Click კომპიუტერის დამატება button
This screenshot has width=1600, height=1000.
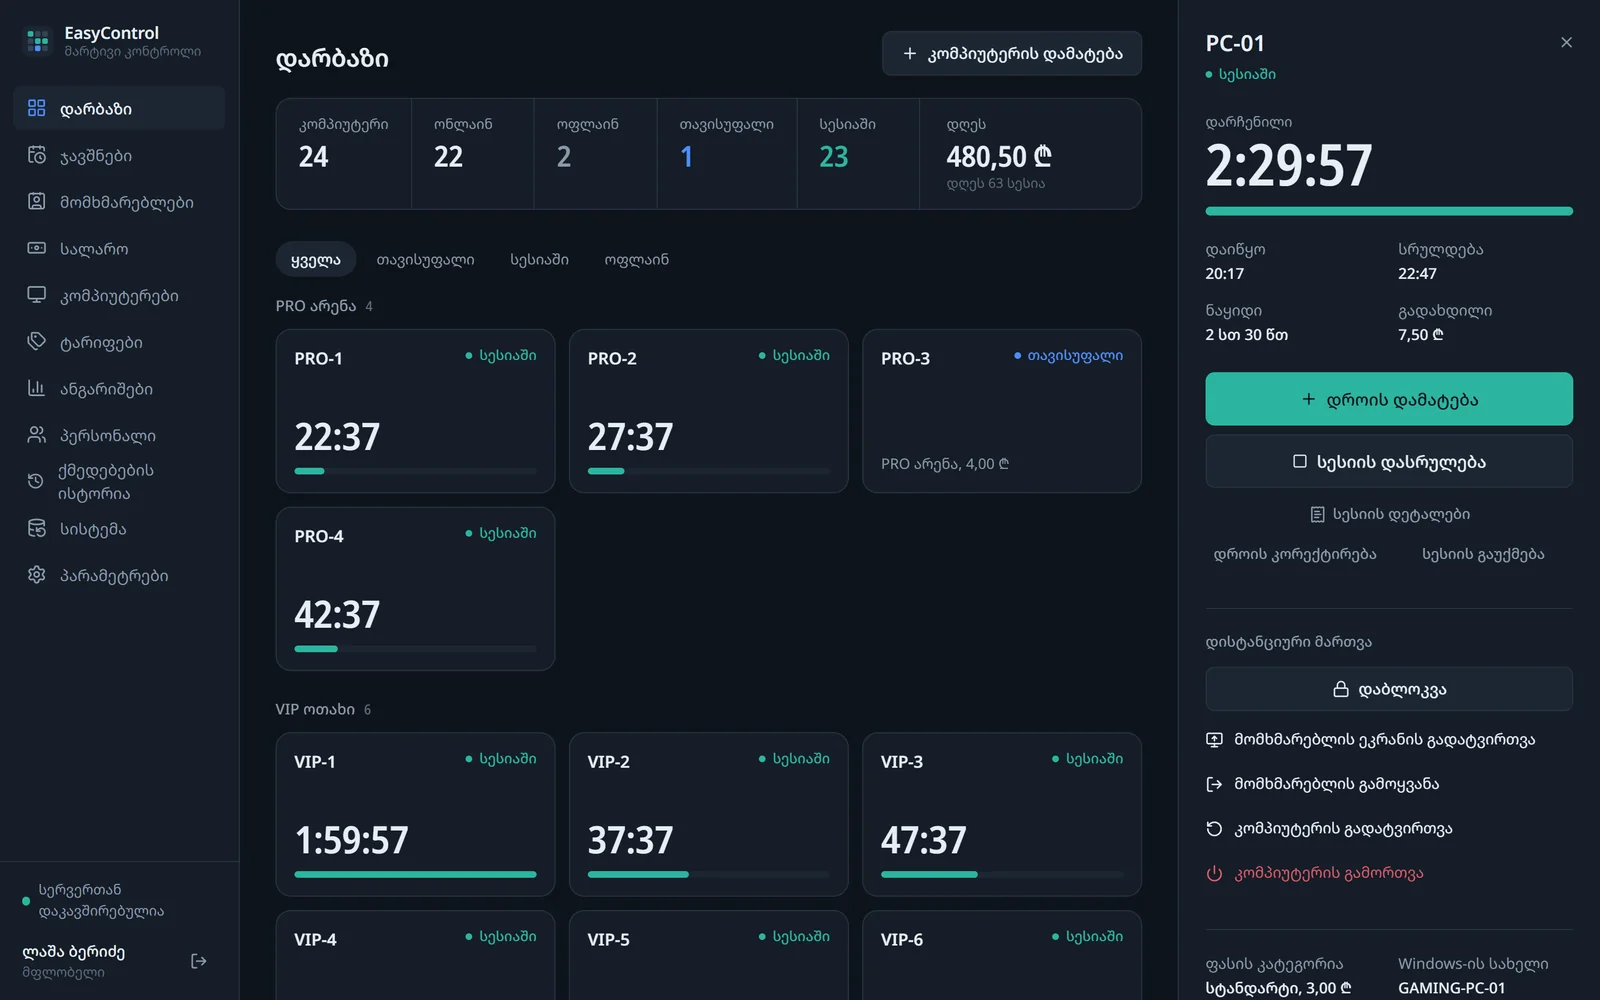(1012, 53)
